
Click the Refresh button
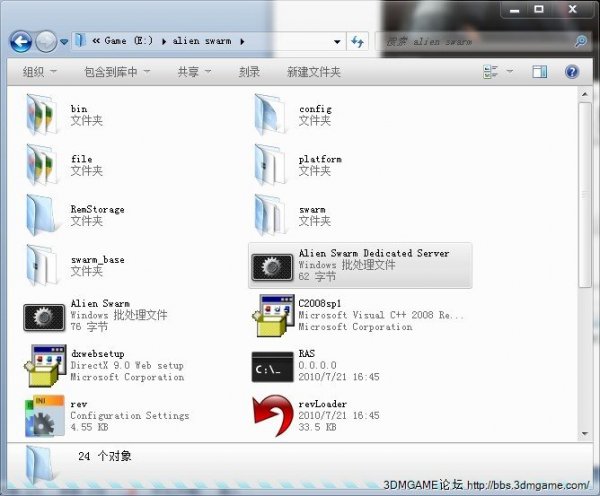(357, 41)
